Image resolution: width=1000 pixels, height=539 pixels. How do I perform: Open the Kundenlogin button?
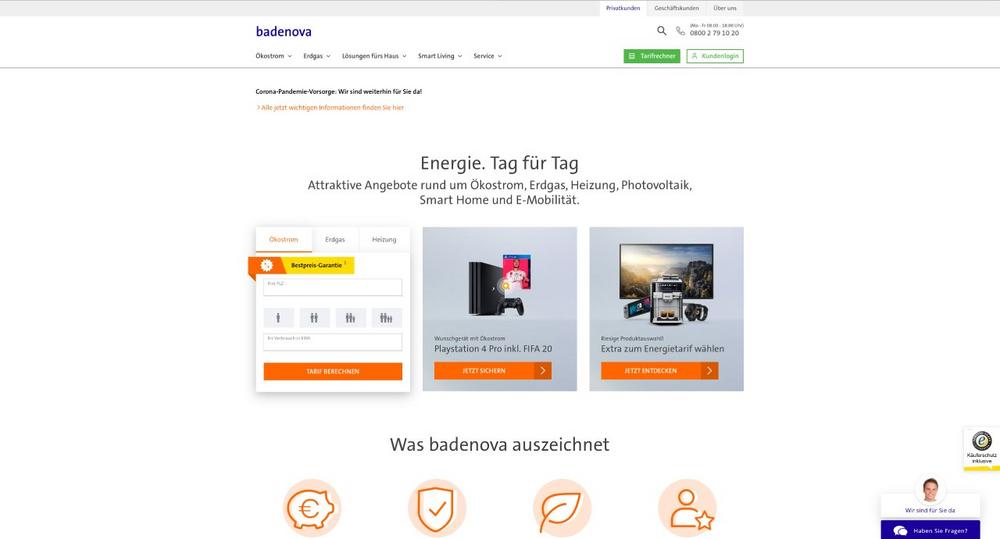pos(715,56)
